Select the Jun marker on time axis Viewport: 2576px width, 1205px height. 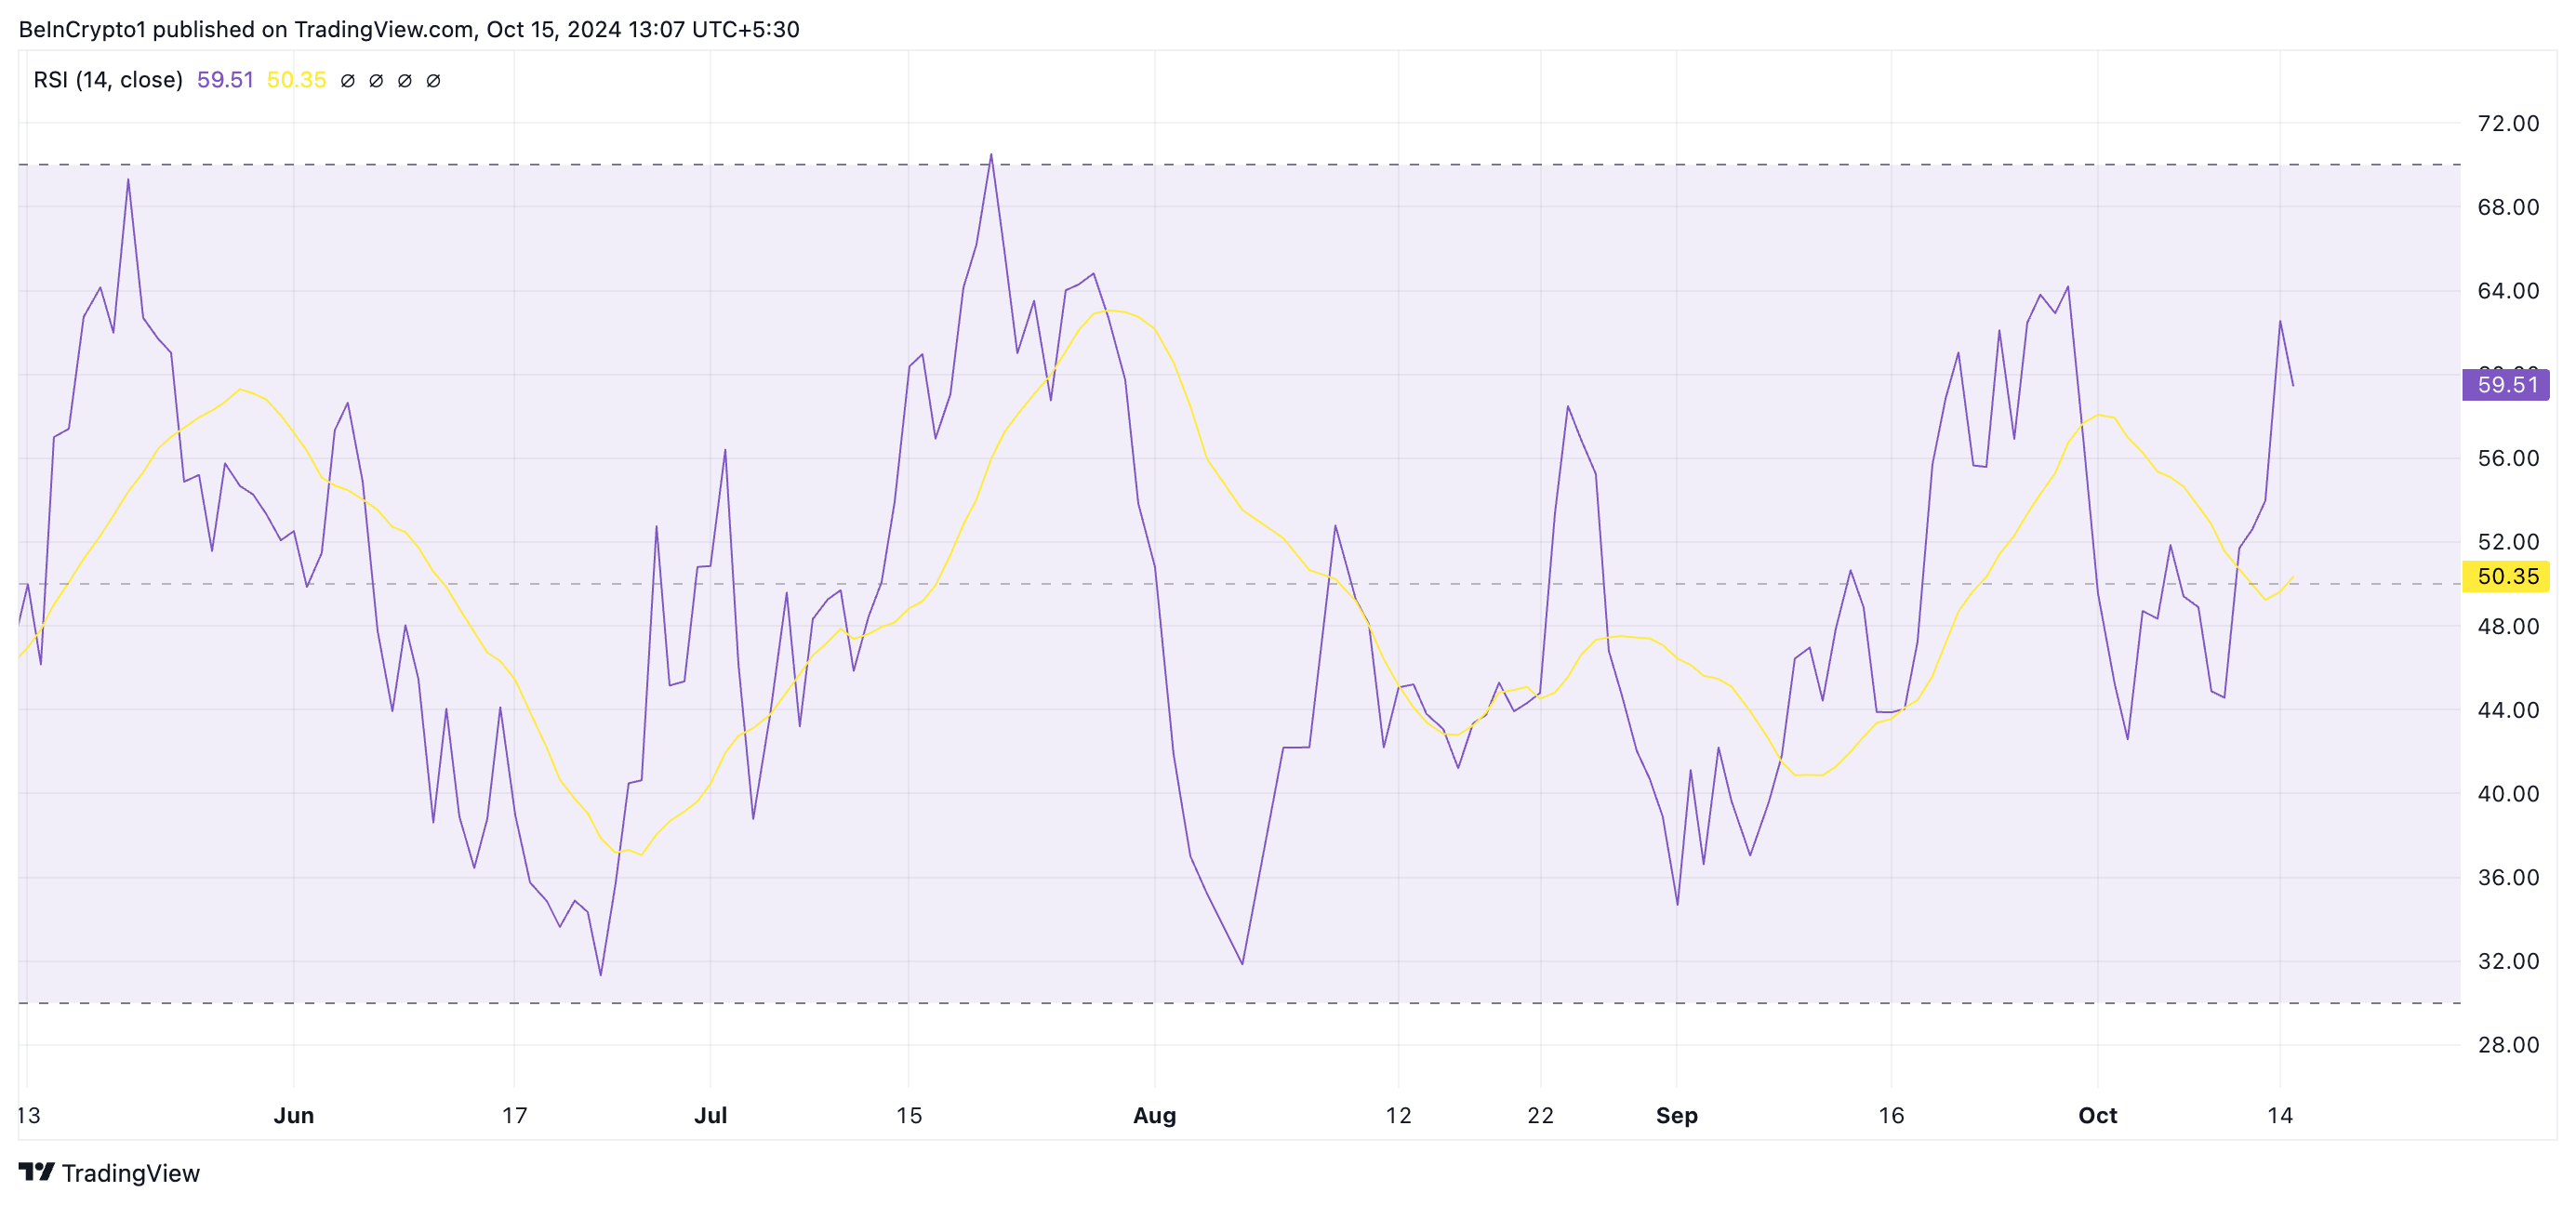point(294,1115)
